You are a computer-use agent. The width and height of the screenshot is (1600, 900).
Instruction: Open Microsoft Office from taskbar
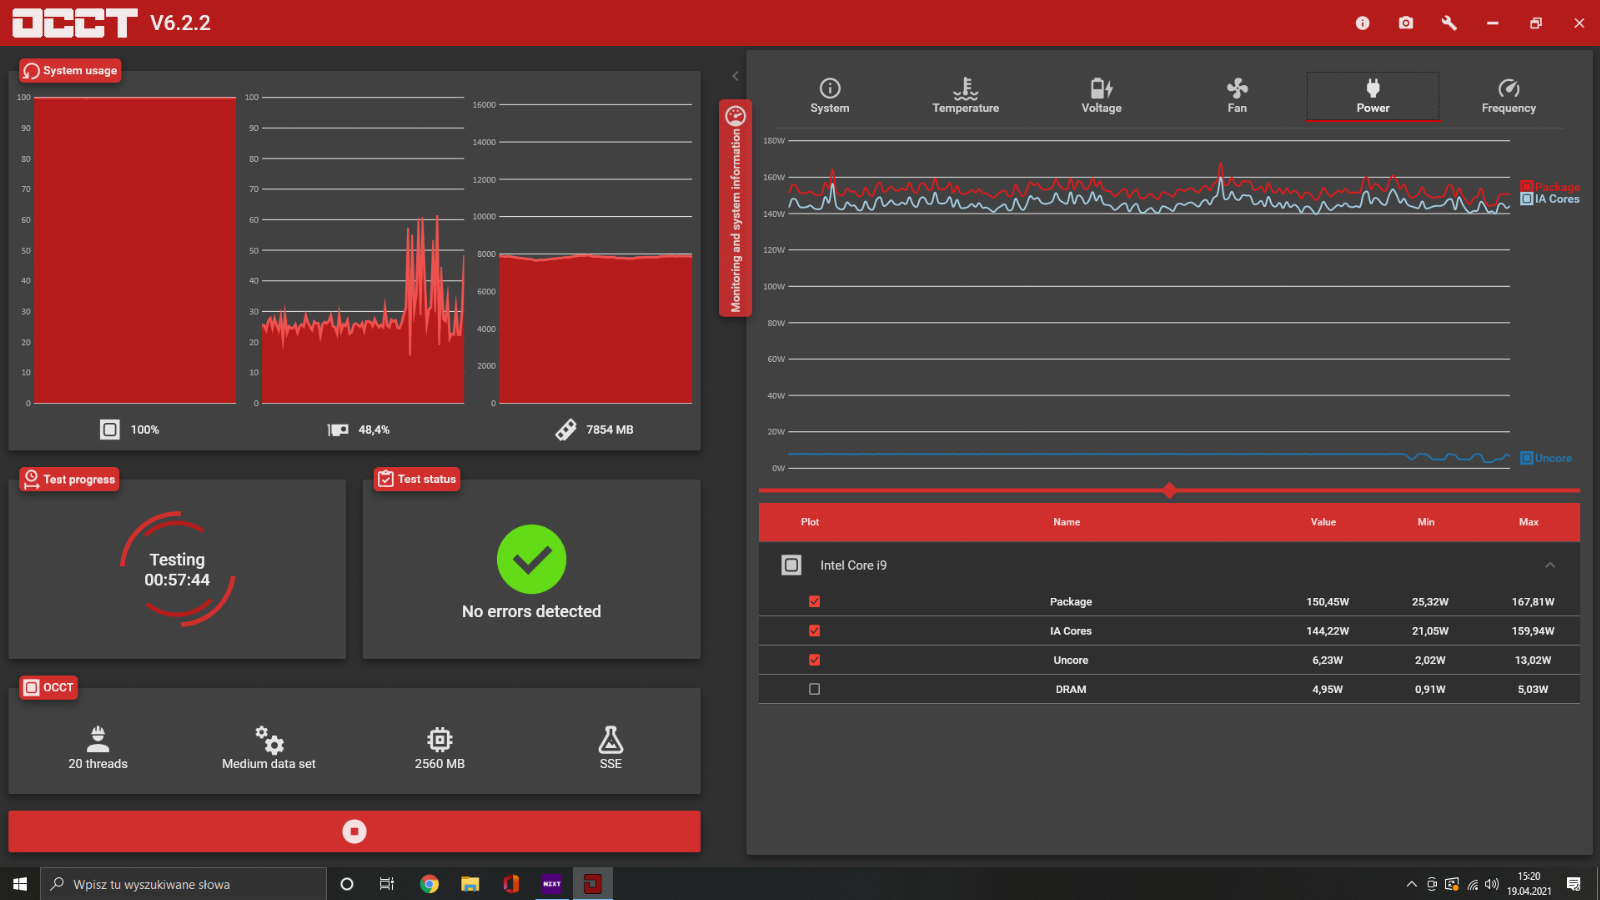point(511,884)
